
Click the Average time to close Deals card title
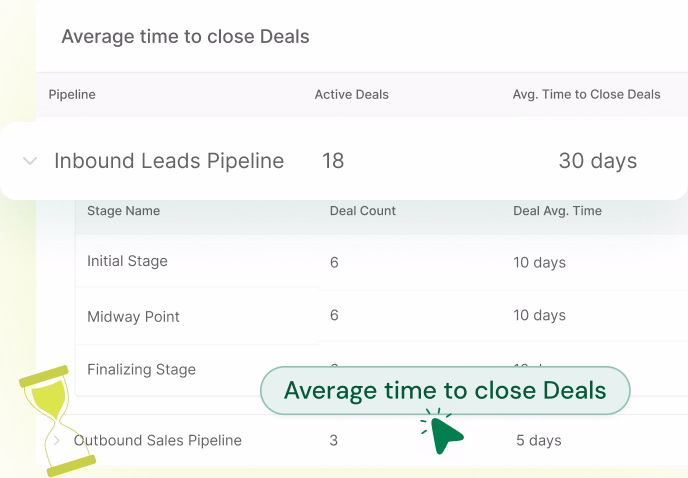[185, 36]
